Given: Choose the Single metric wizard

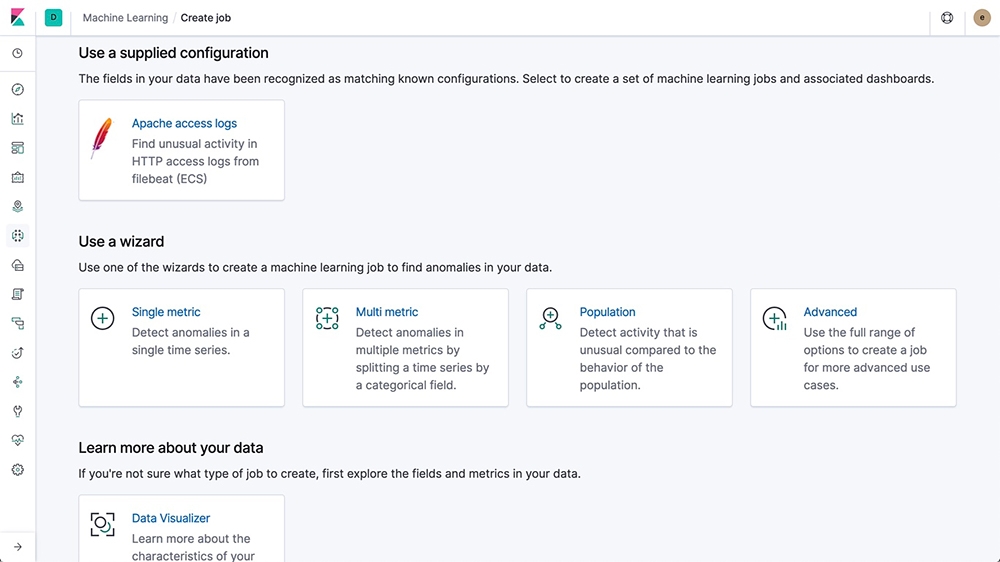Looking at the screenshot, I should pos(181,347).
